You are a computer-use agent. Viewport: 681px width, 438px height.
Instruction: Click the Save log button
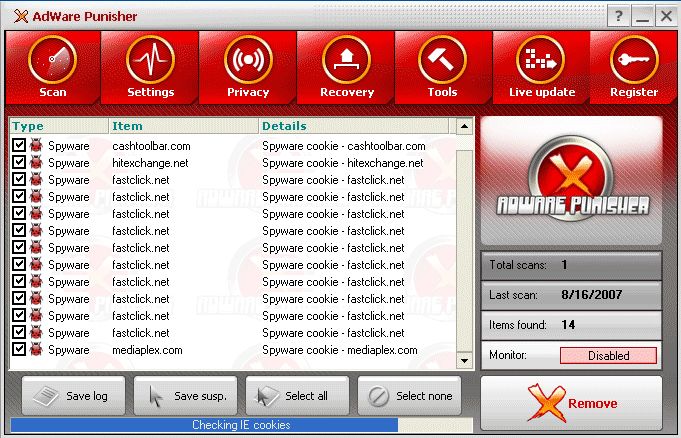73,396
